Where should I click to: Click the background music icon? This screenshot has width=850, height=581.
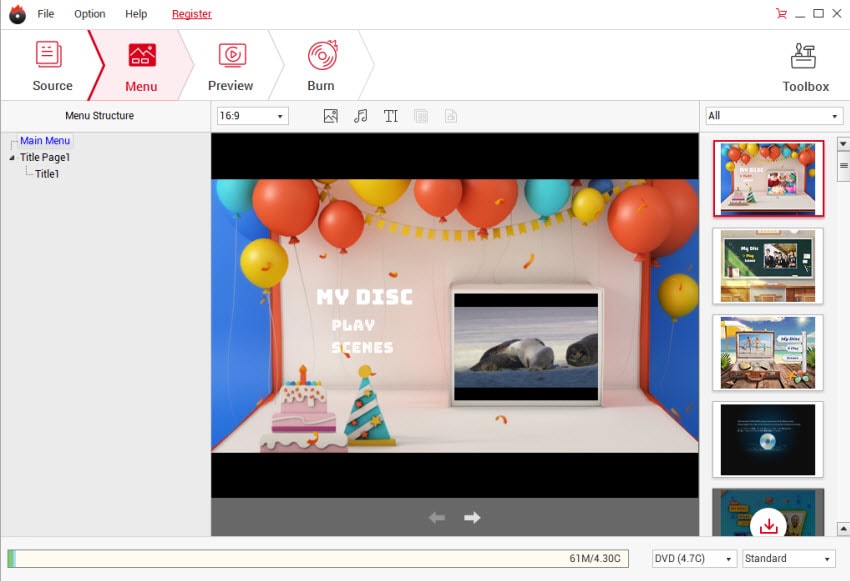click(x=360, y=115)
